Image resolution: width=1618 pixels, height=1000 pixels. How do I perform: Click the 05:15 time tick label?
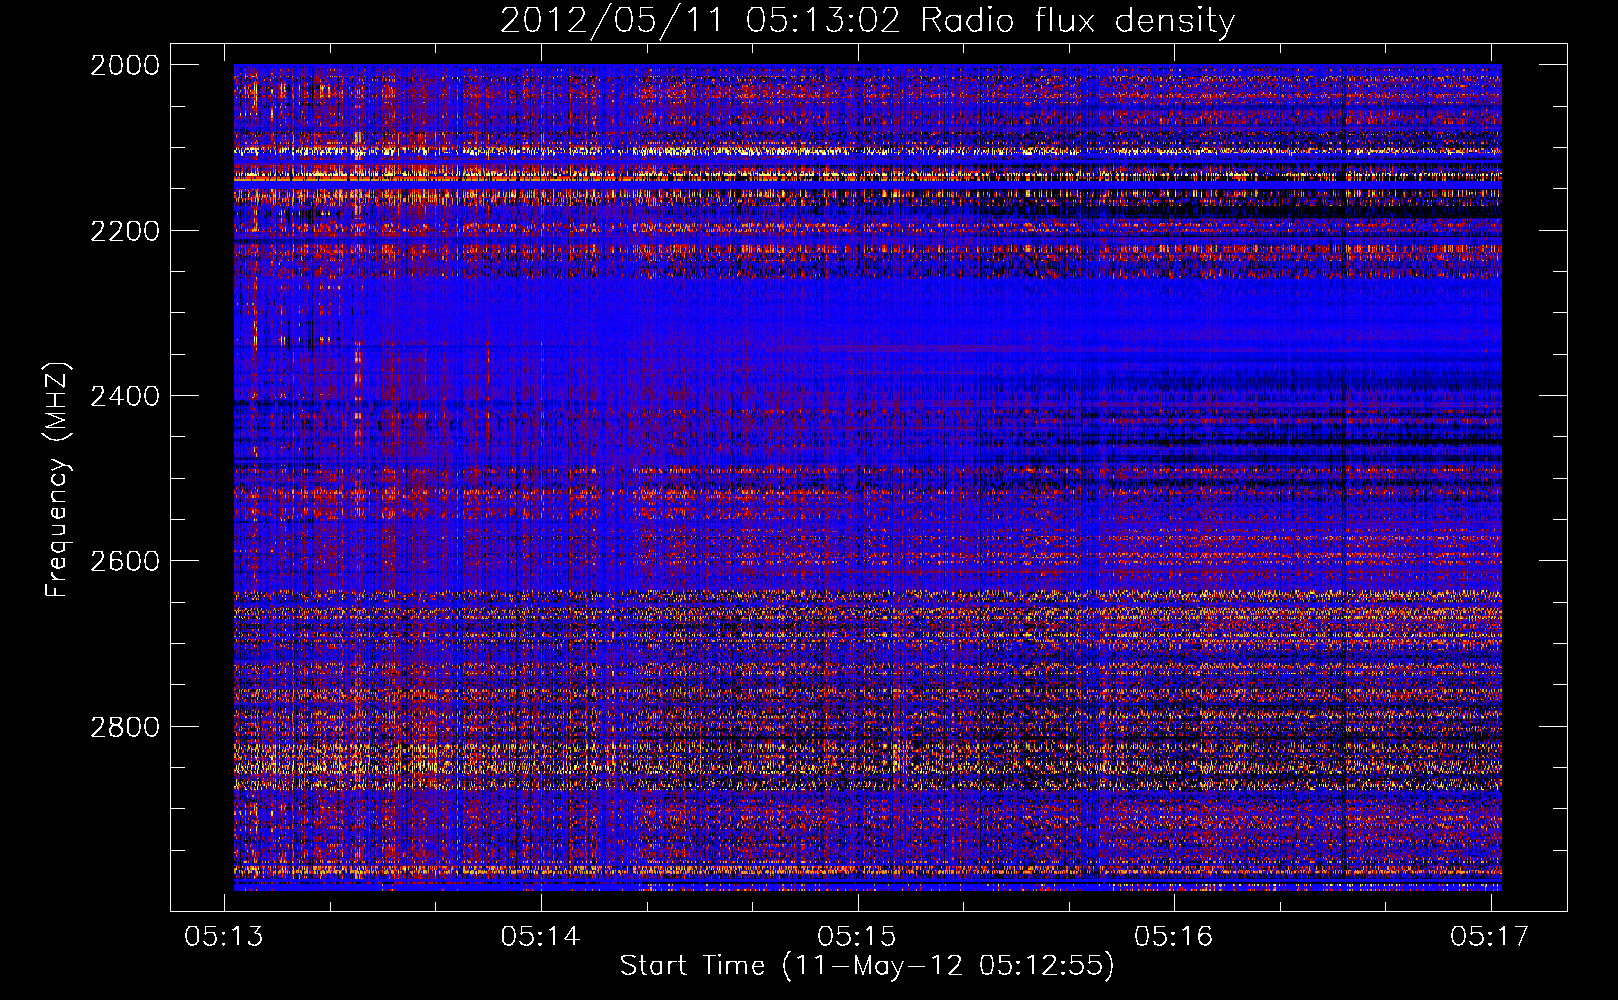[857, 936]
